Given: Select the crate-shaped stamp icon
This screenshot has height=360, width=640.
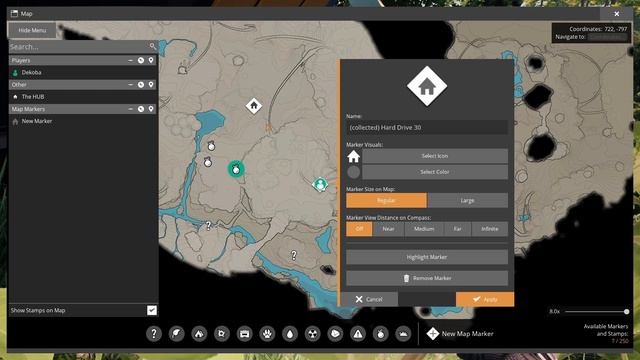Looking at the screenshot, I should pos(222,334).
